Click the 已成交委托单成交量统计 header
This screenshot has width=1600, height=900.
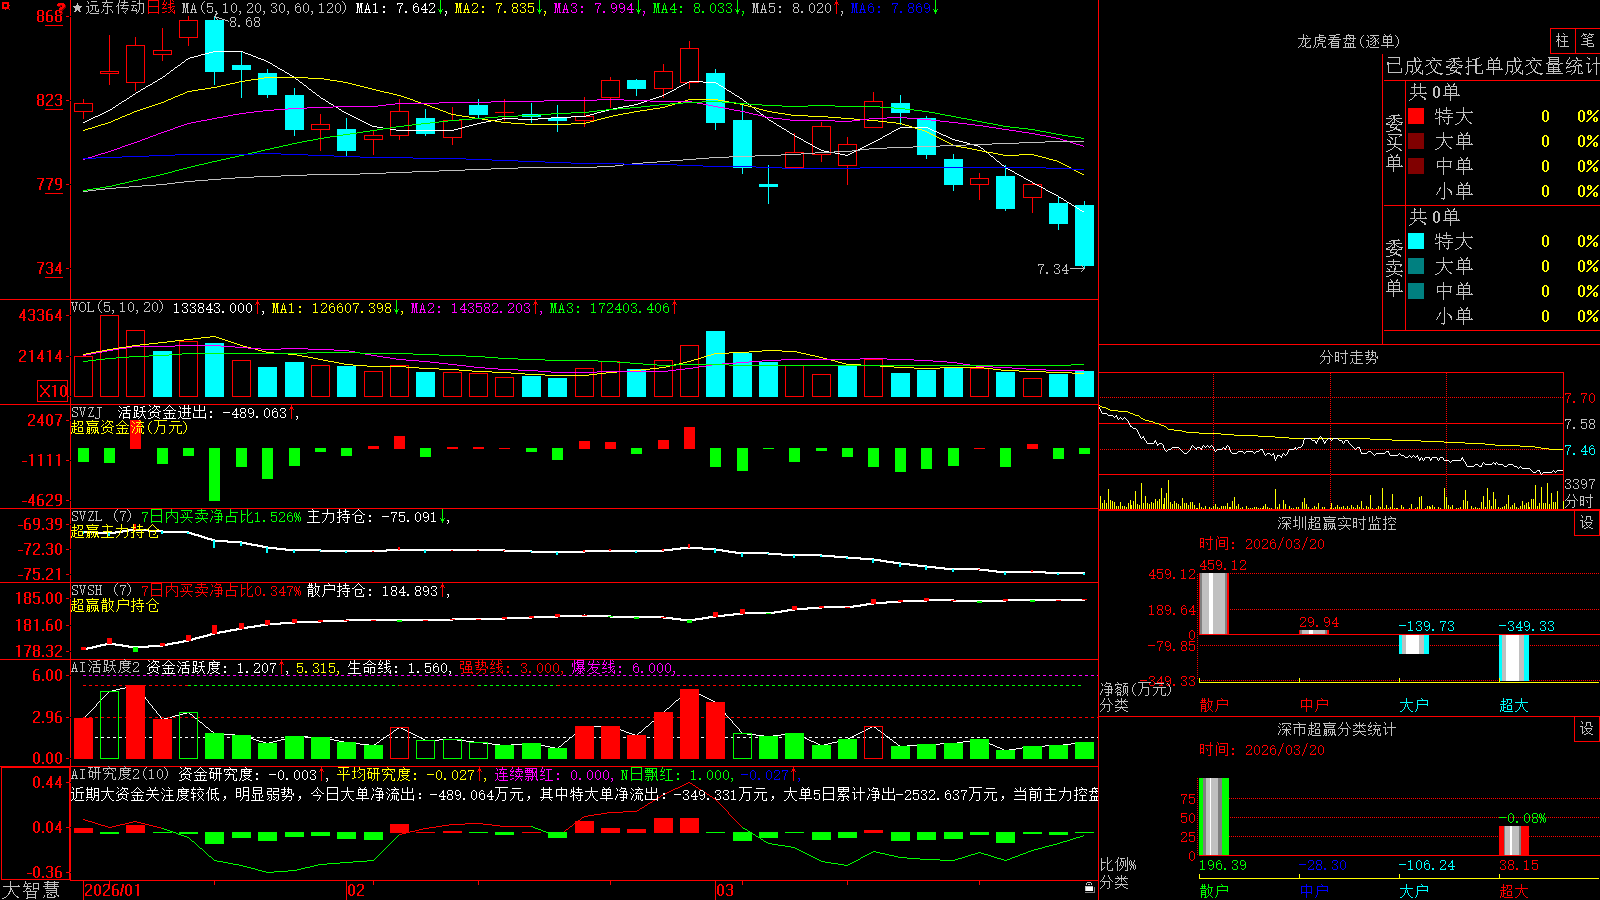(1492, 66)
